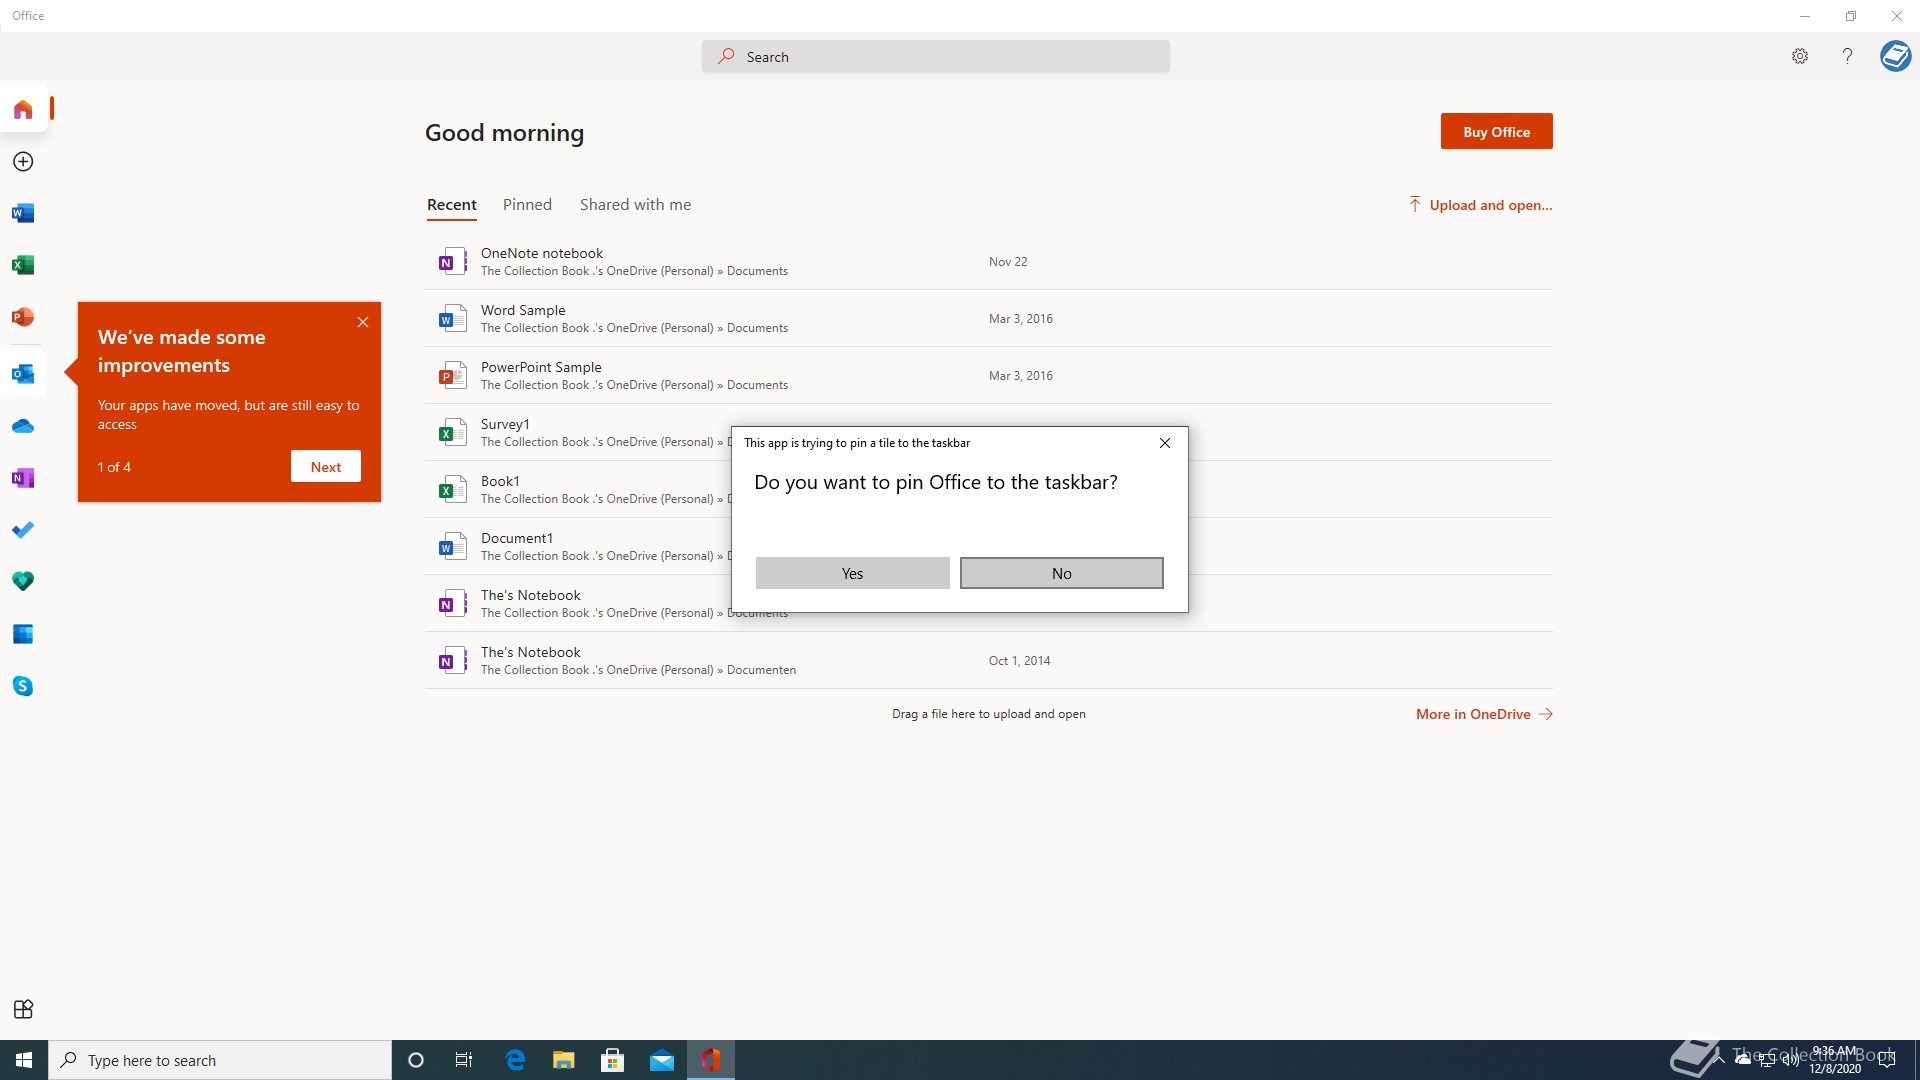Click the Document1 Word file icon
The width and height of the screenshot is (1920, 1080).
(x=453, y=546)
